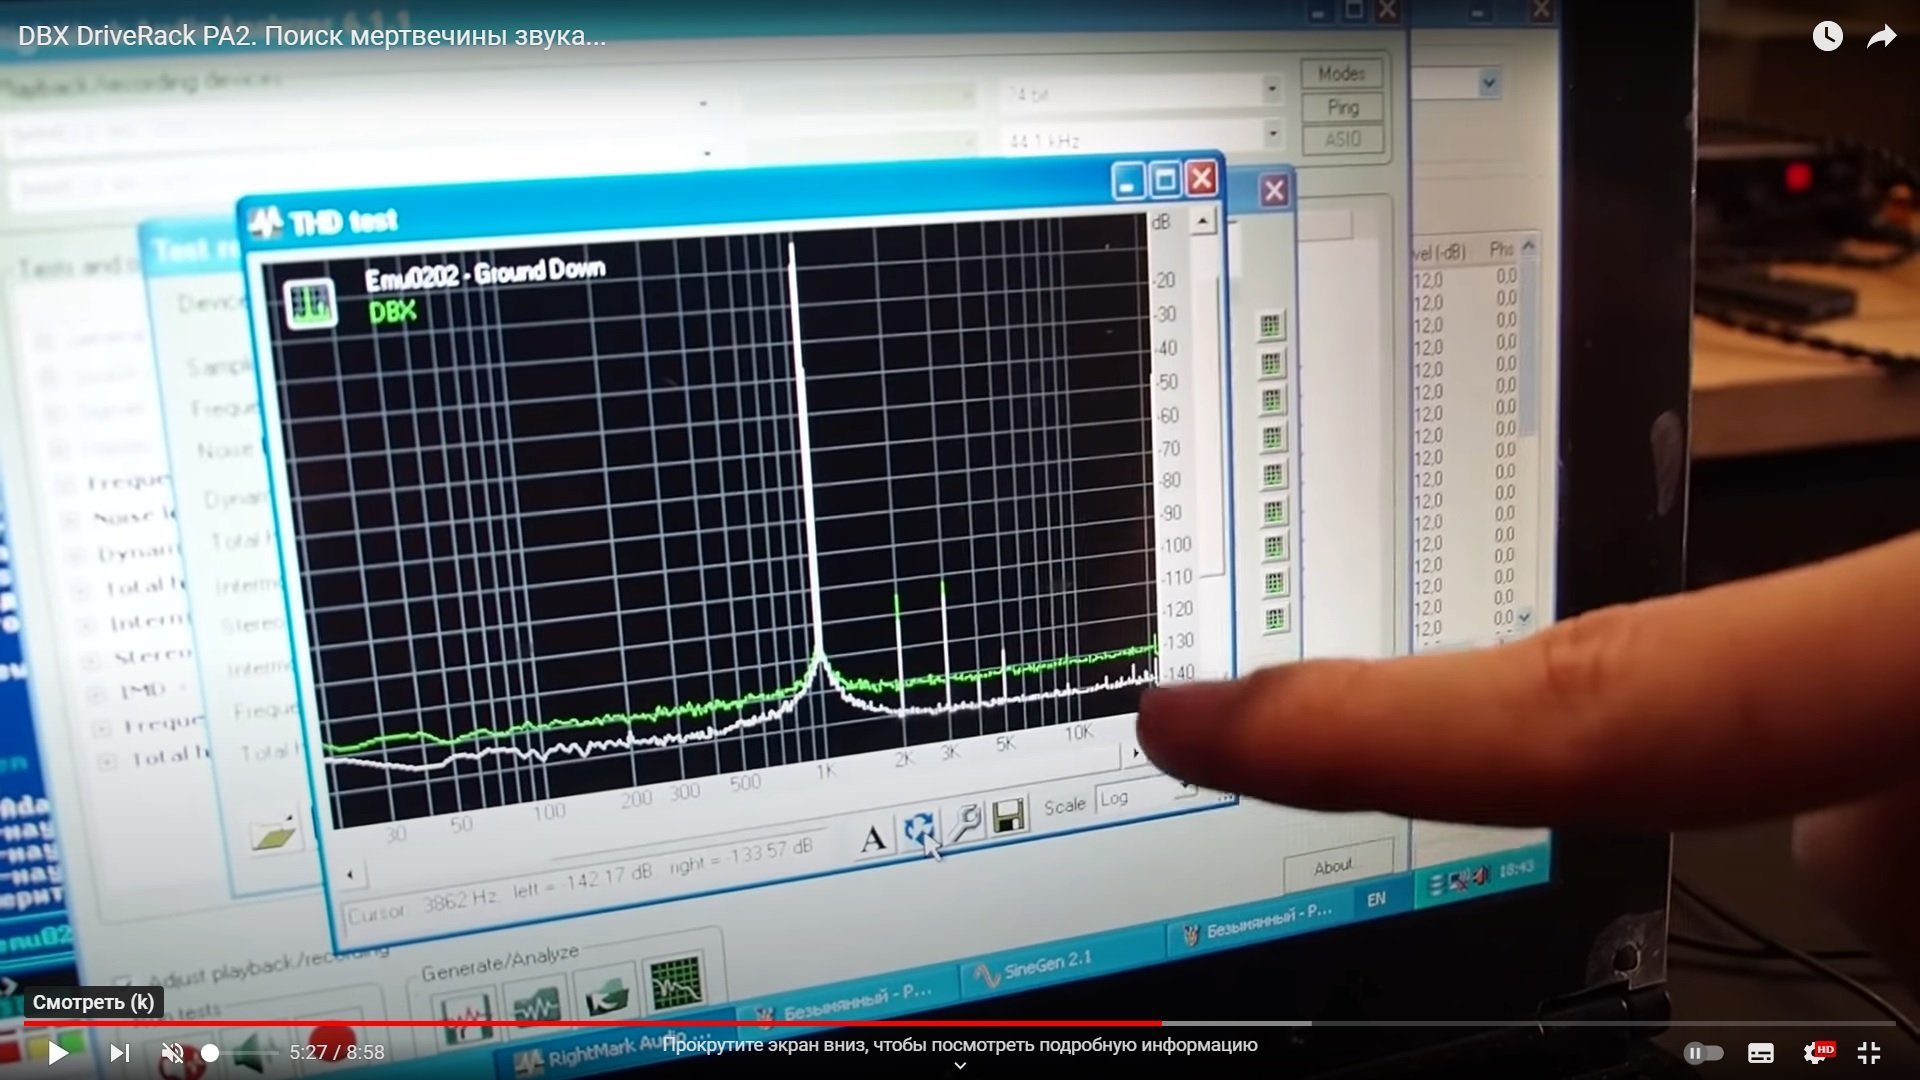Click the scroll-down chevron for details

(960, 1066)
